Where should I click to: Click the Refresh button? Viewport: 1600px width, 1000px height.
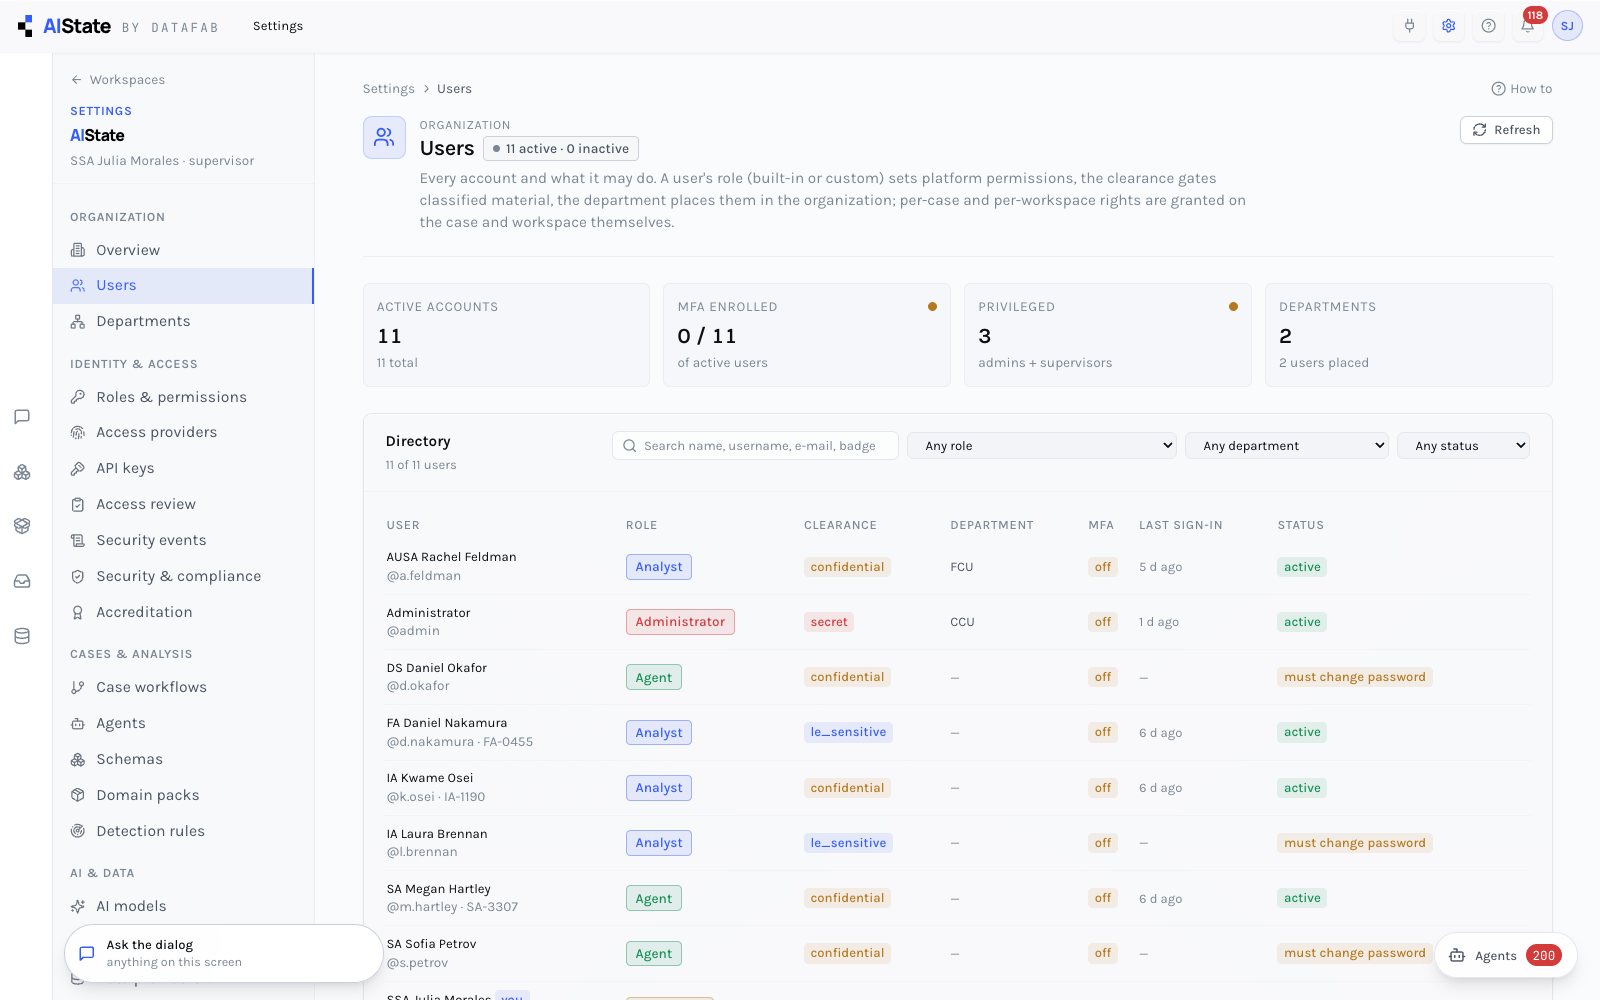pos(1506,130)
